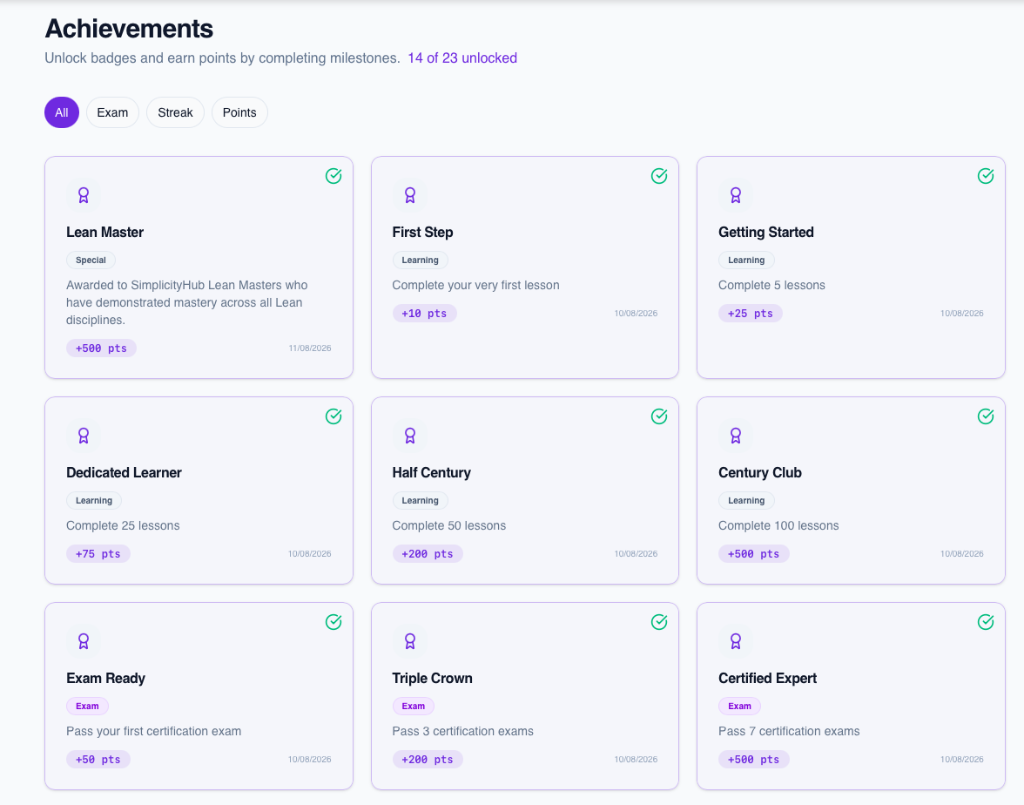Click the First Step card title

[x=423, y=232]
